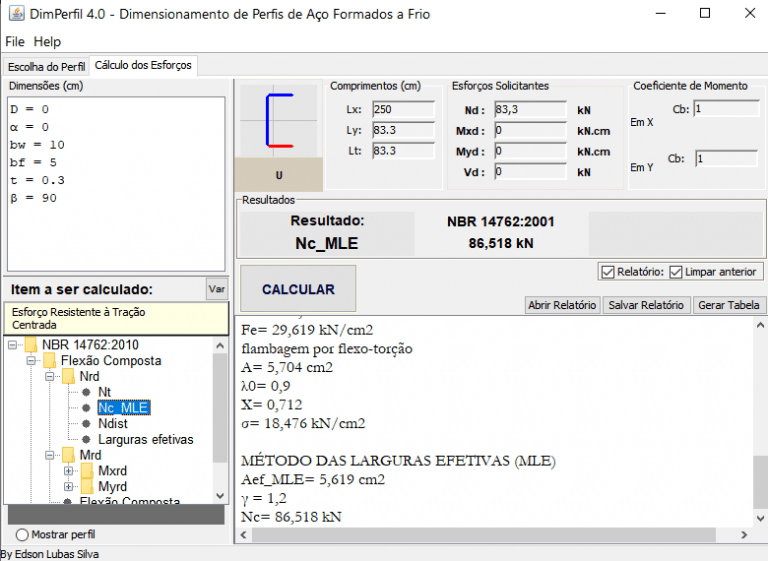Click 'bw = 10' in dimensions list
The width and height of the screenshot is (768, 561).
37,145
